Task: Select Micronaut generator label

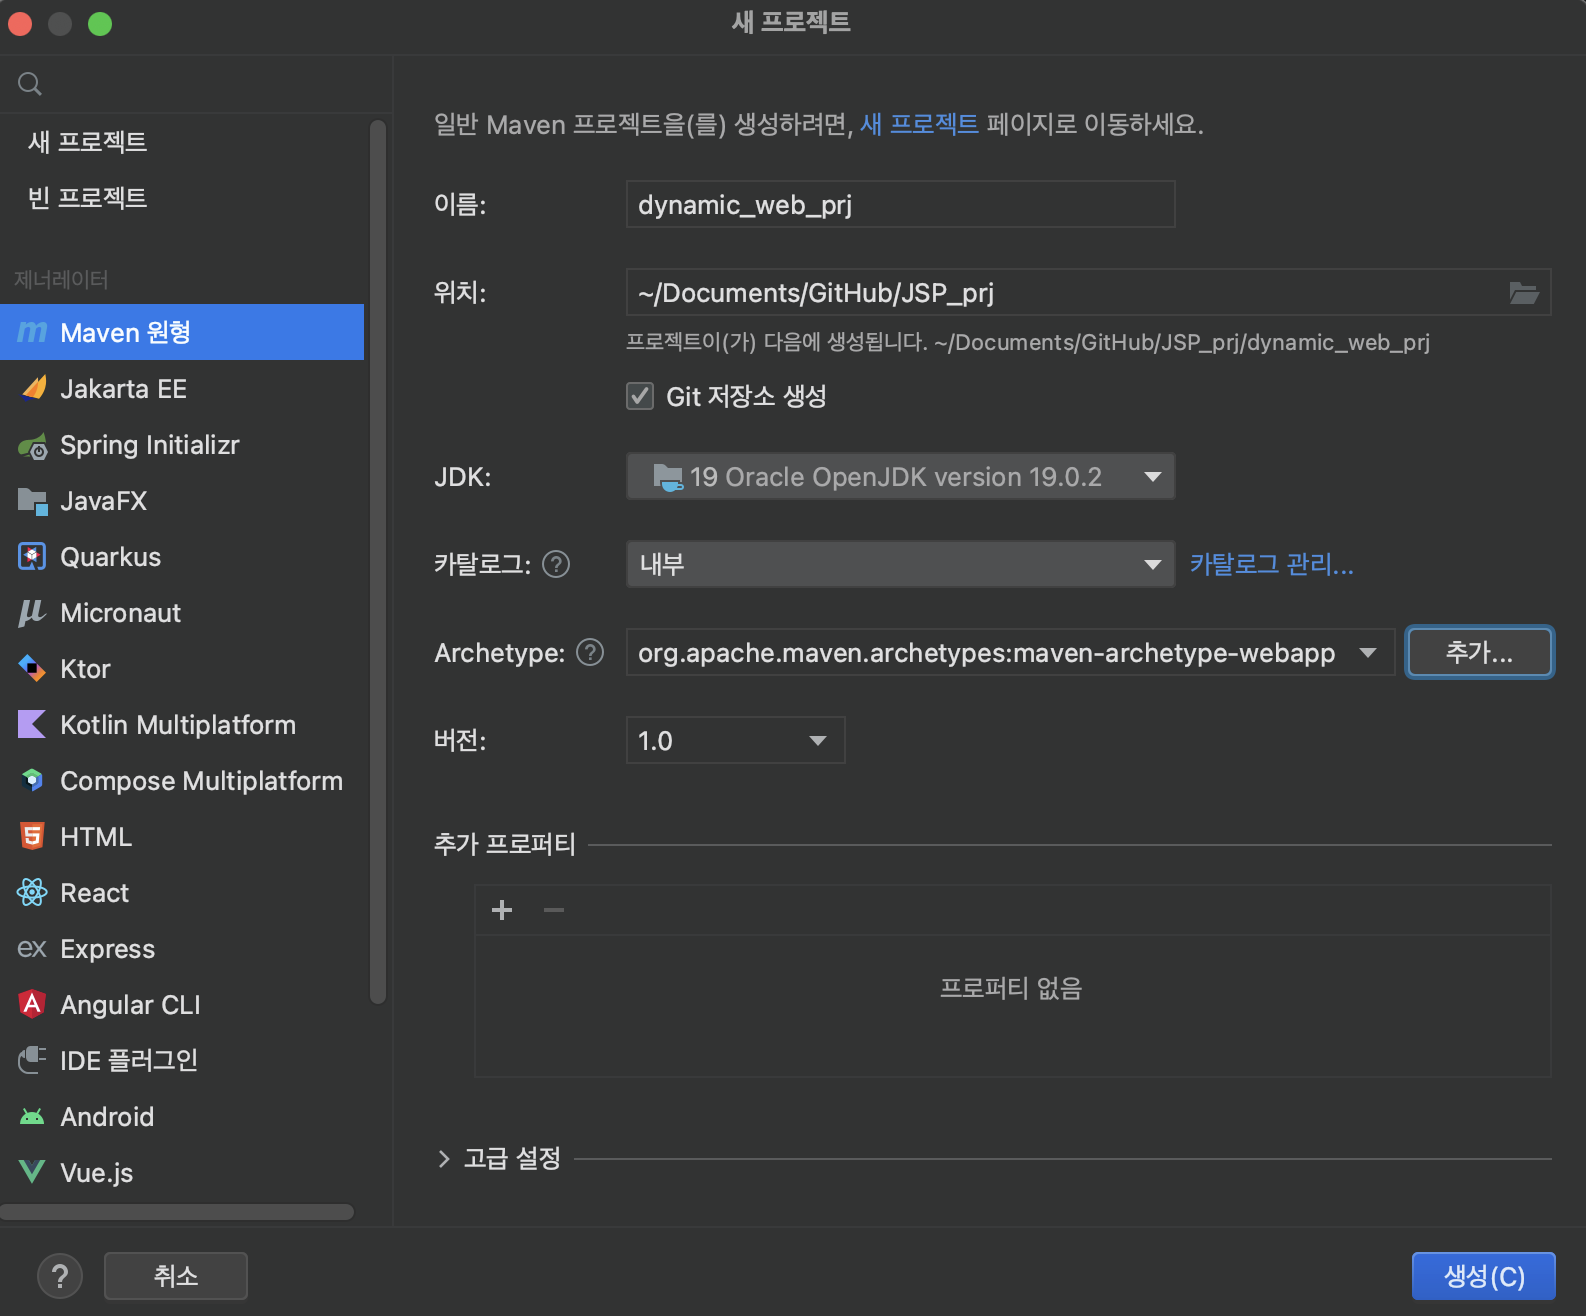Action: pos(121,613)
